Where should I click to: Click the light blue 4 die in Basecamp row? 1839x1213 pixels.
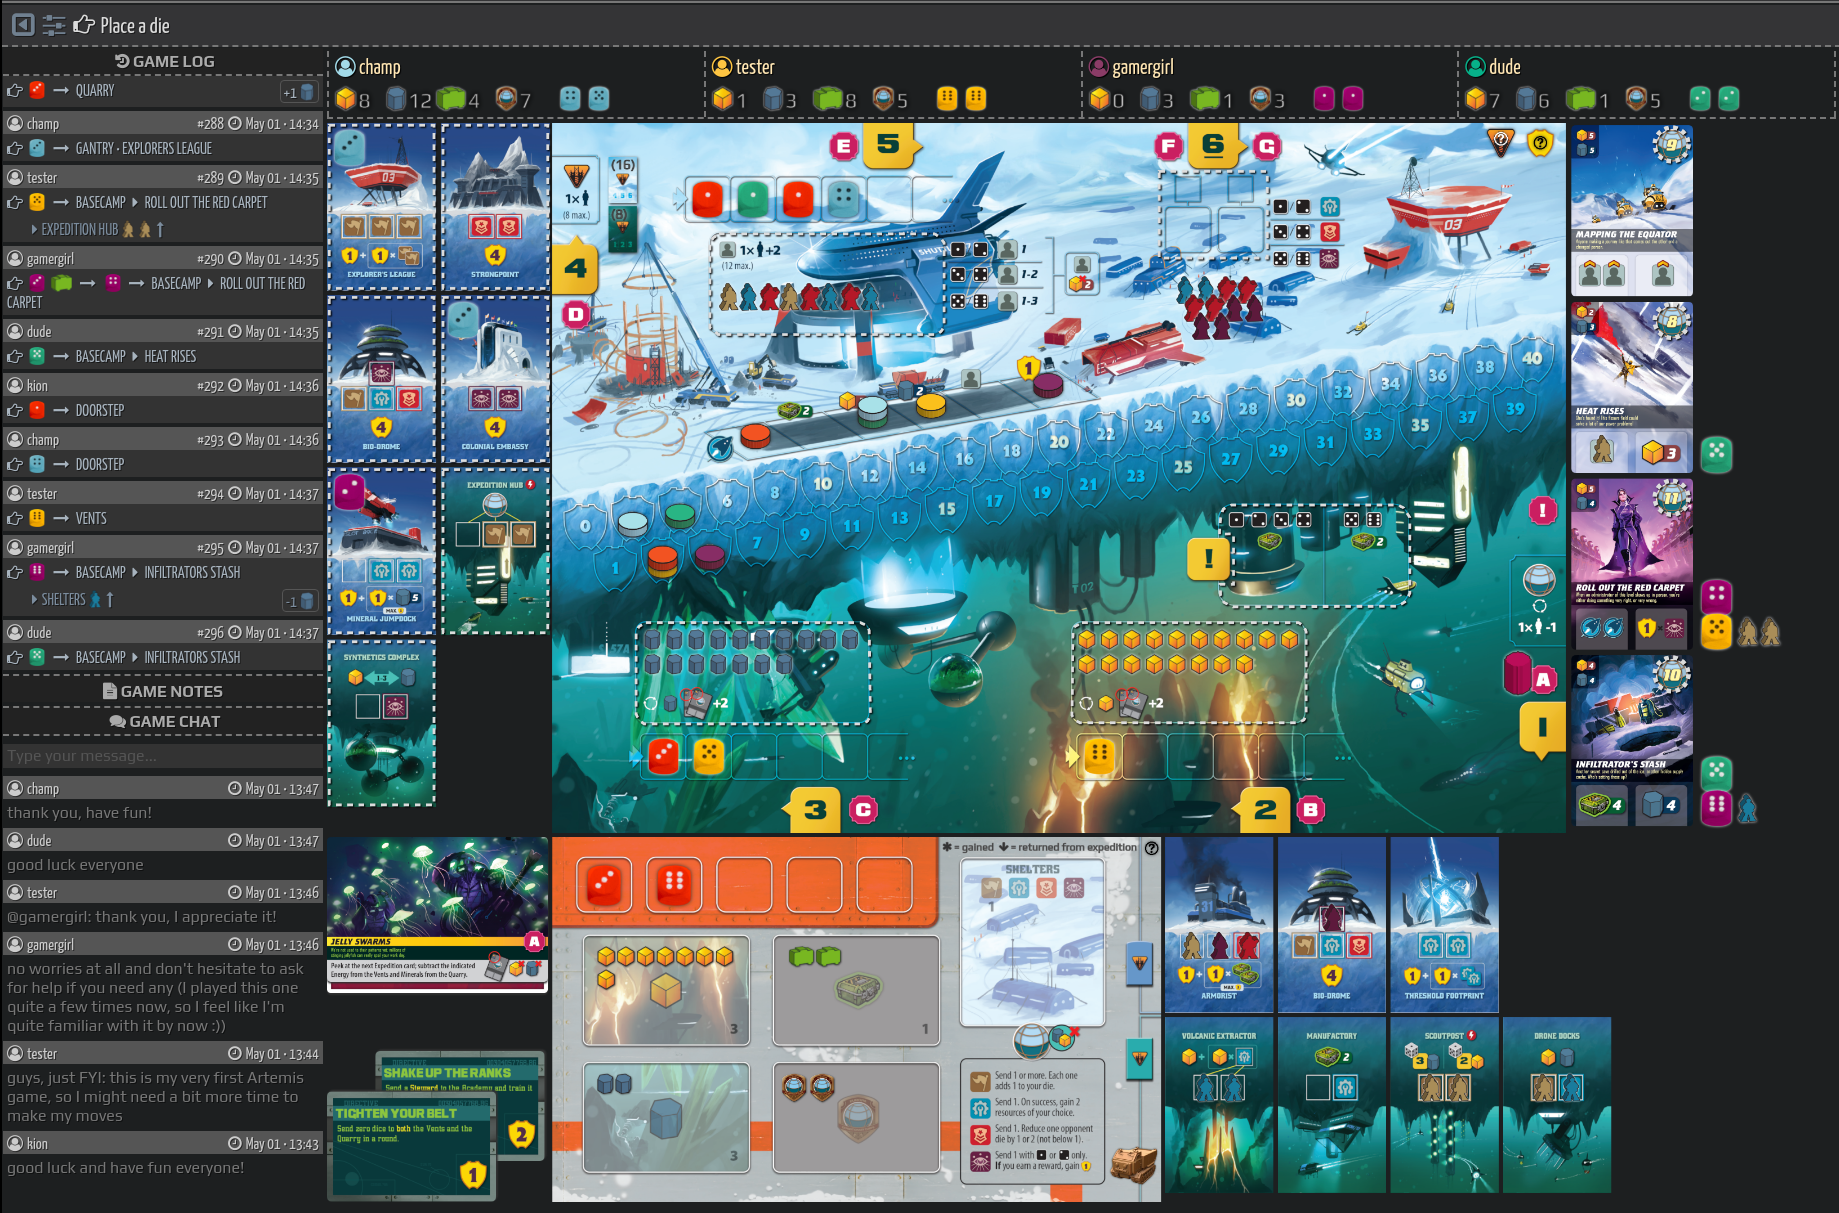(843, 198)
